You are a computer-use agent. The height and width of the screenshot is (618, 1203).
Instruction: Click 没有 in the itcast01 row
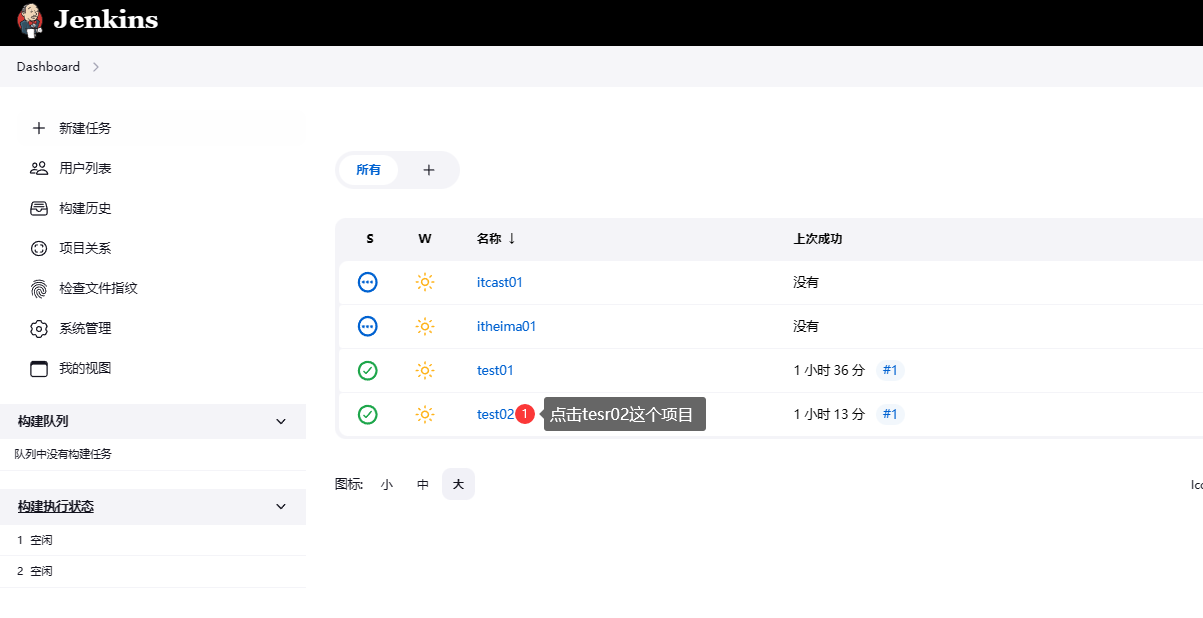tap(806, 282)
